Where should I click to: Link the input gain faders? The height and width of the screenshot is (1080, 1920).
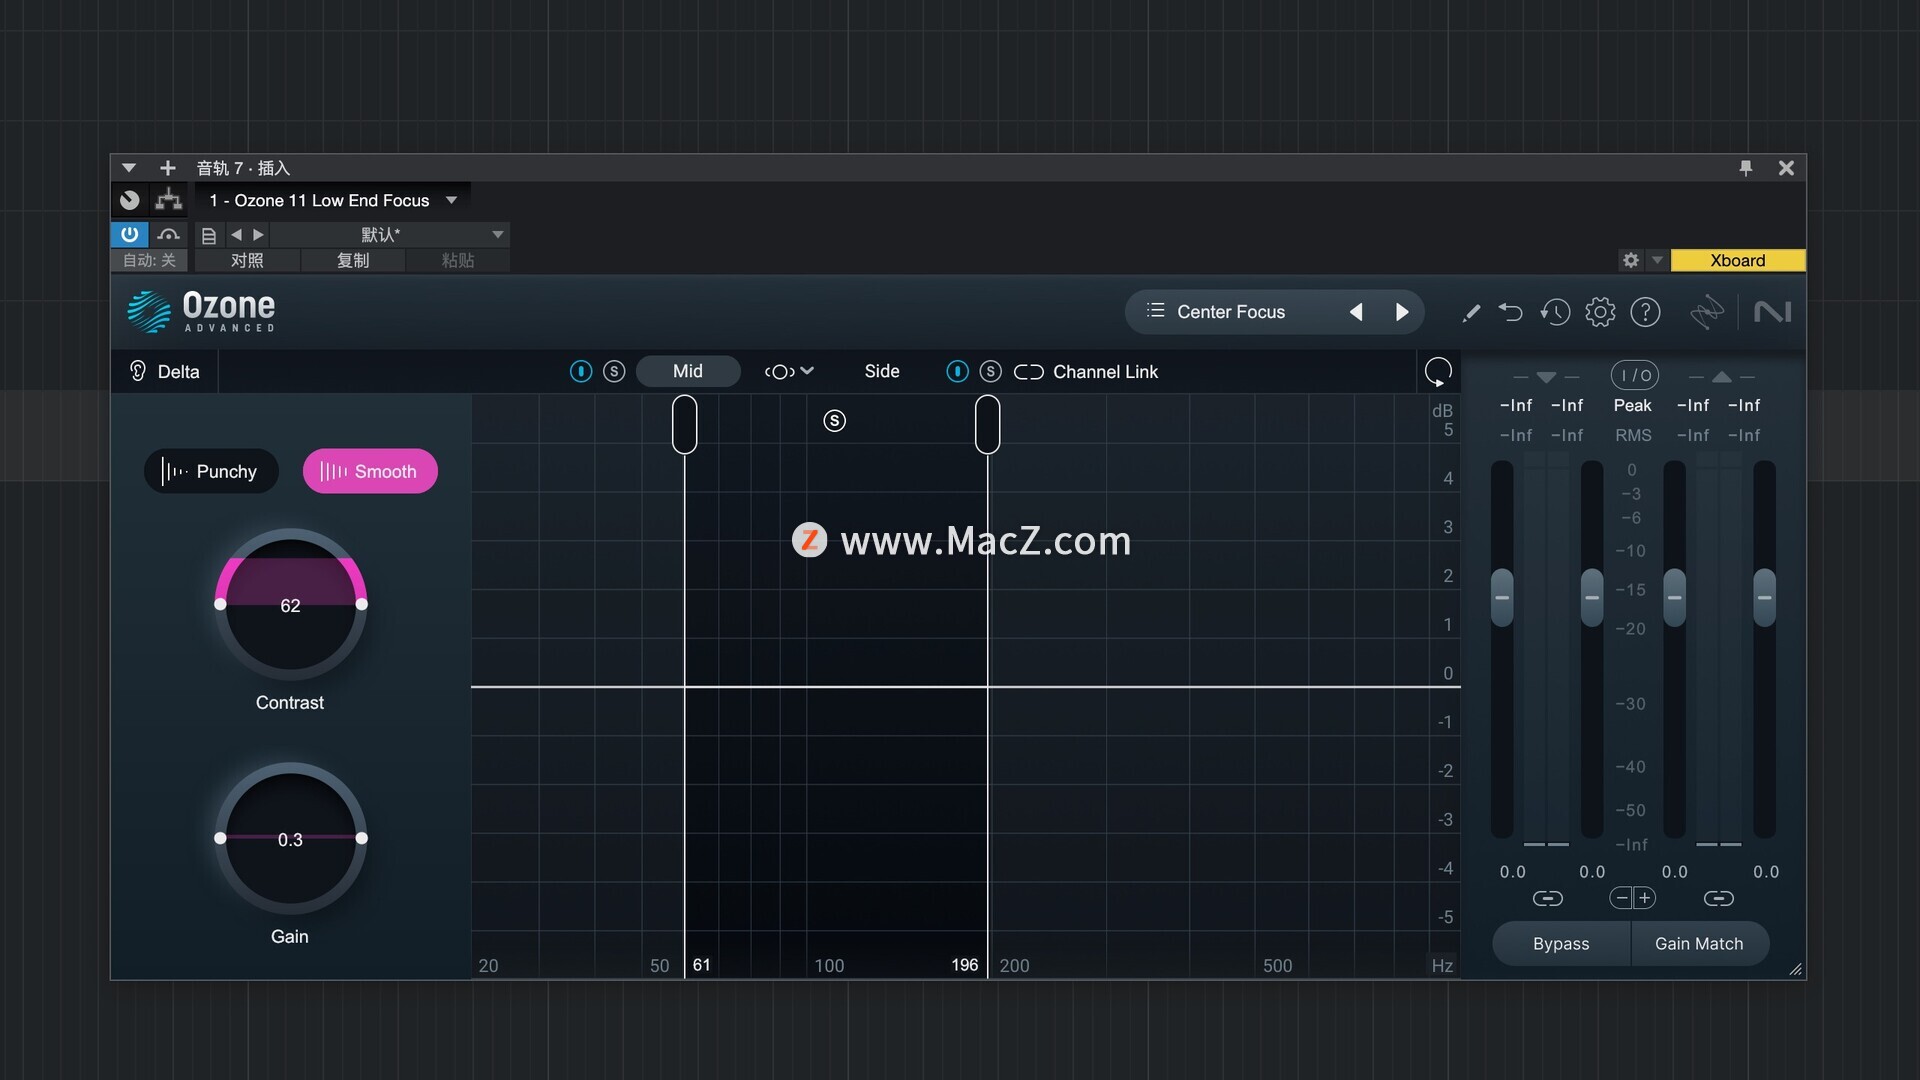click(x=1547, y=898)
